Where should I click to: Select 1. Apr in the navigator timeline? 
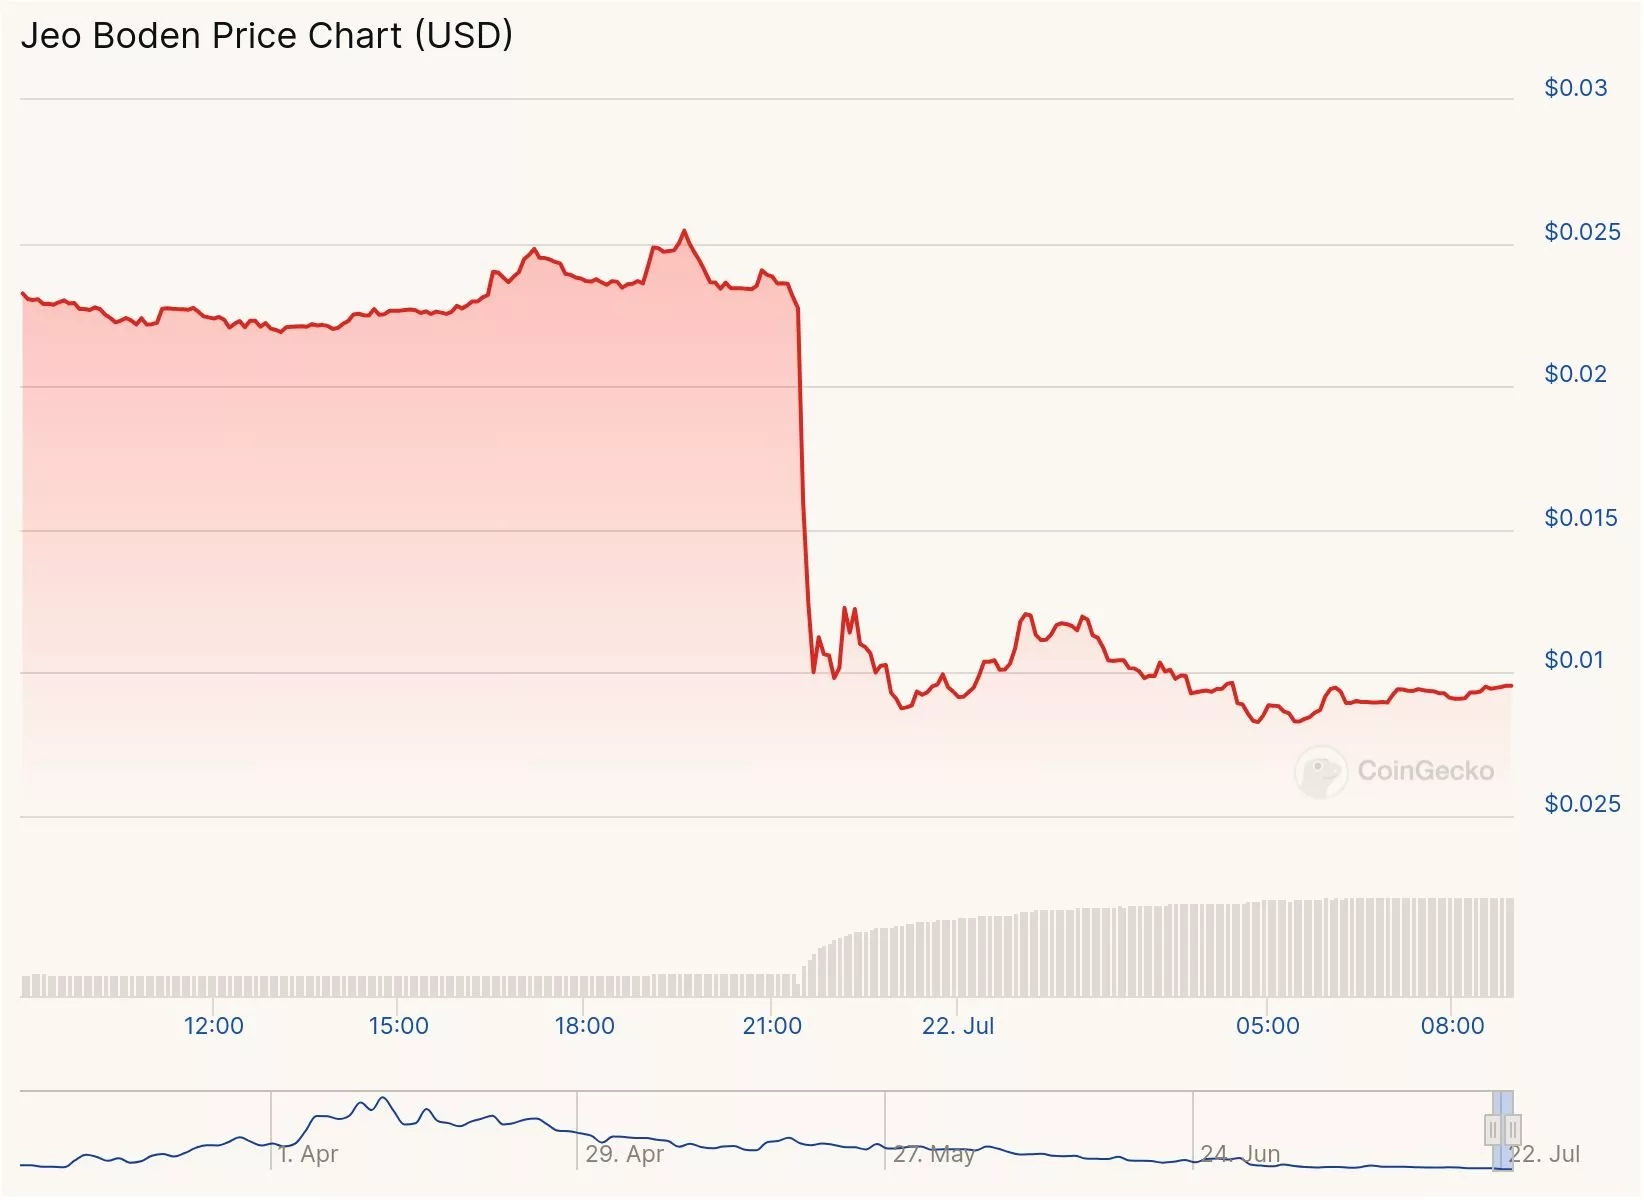click(308, 1154)
